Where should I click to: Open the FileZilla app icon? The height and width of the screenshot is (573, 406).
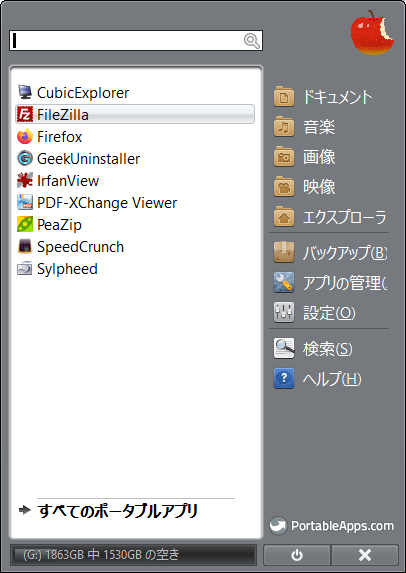(25, 114)
